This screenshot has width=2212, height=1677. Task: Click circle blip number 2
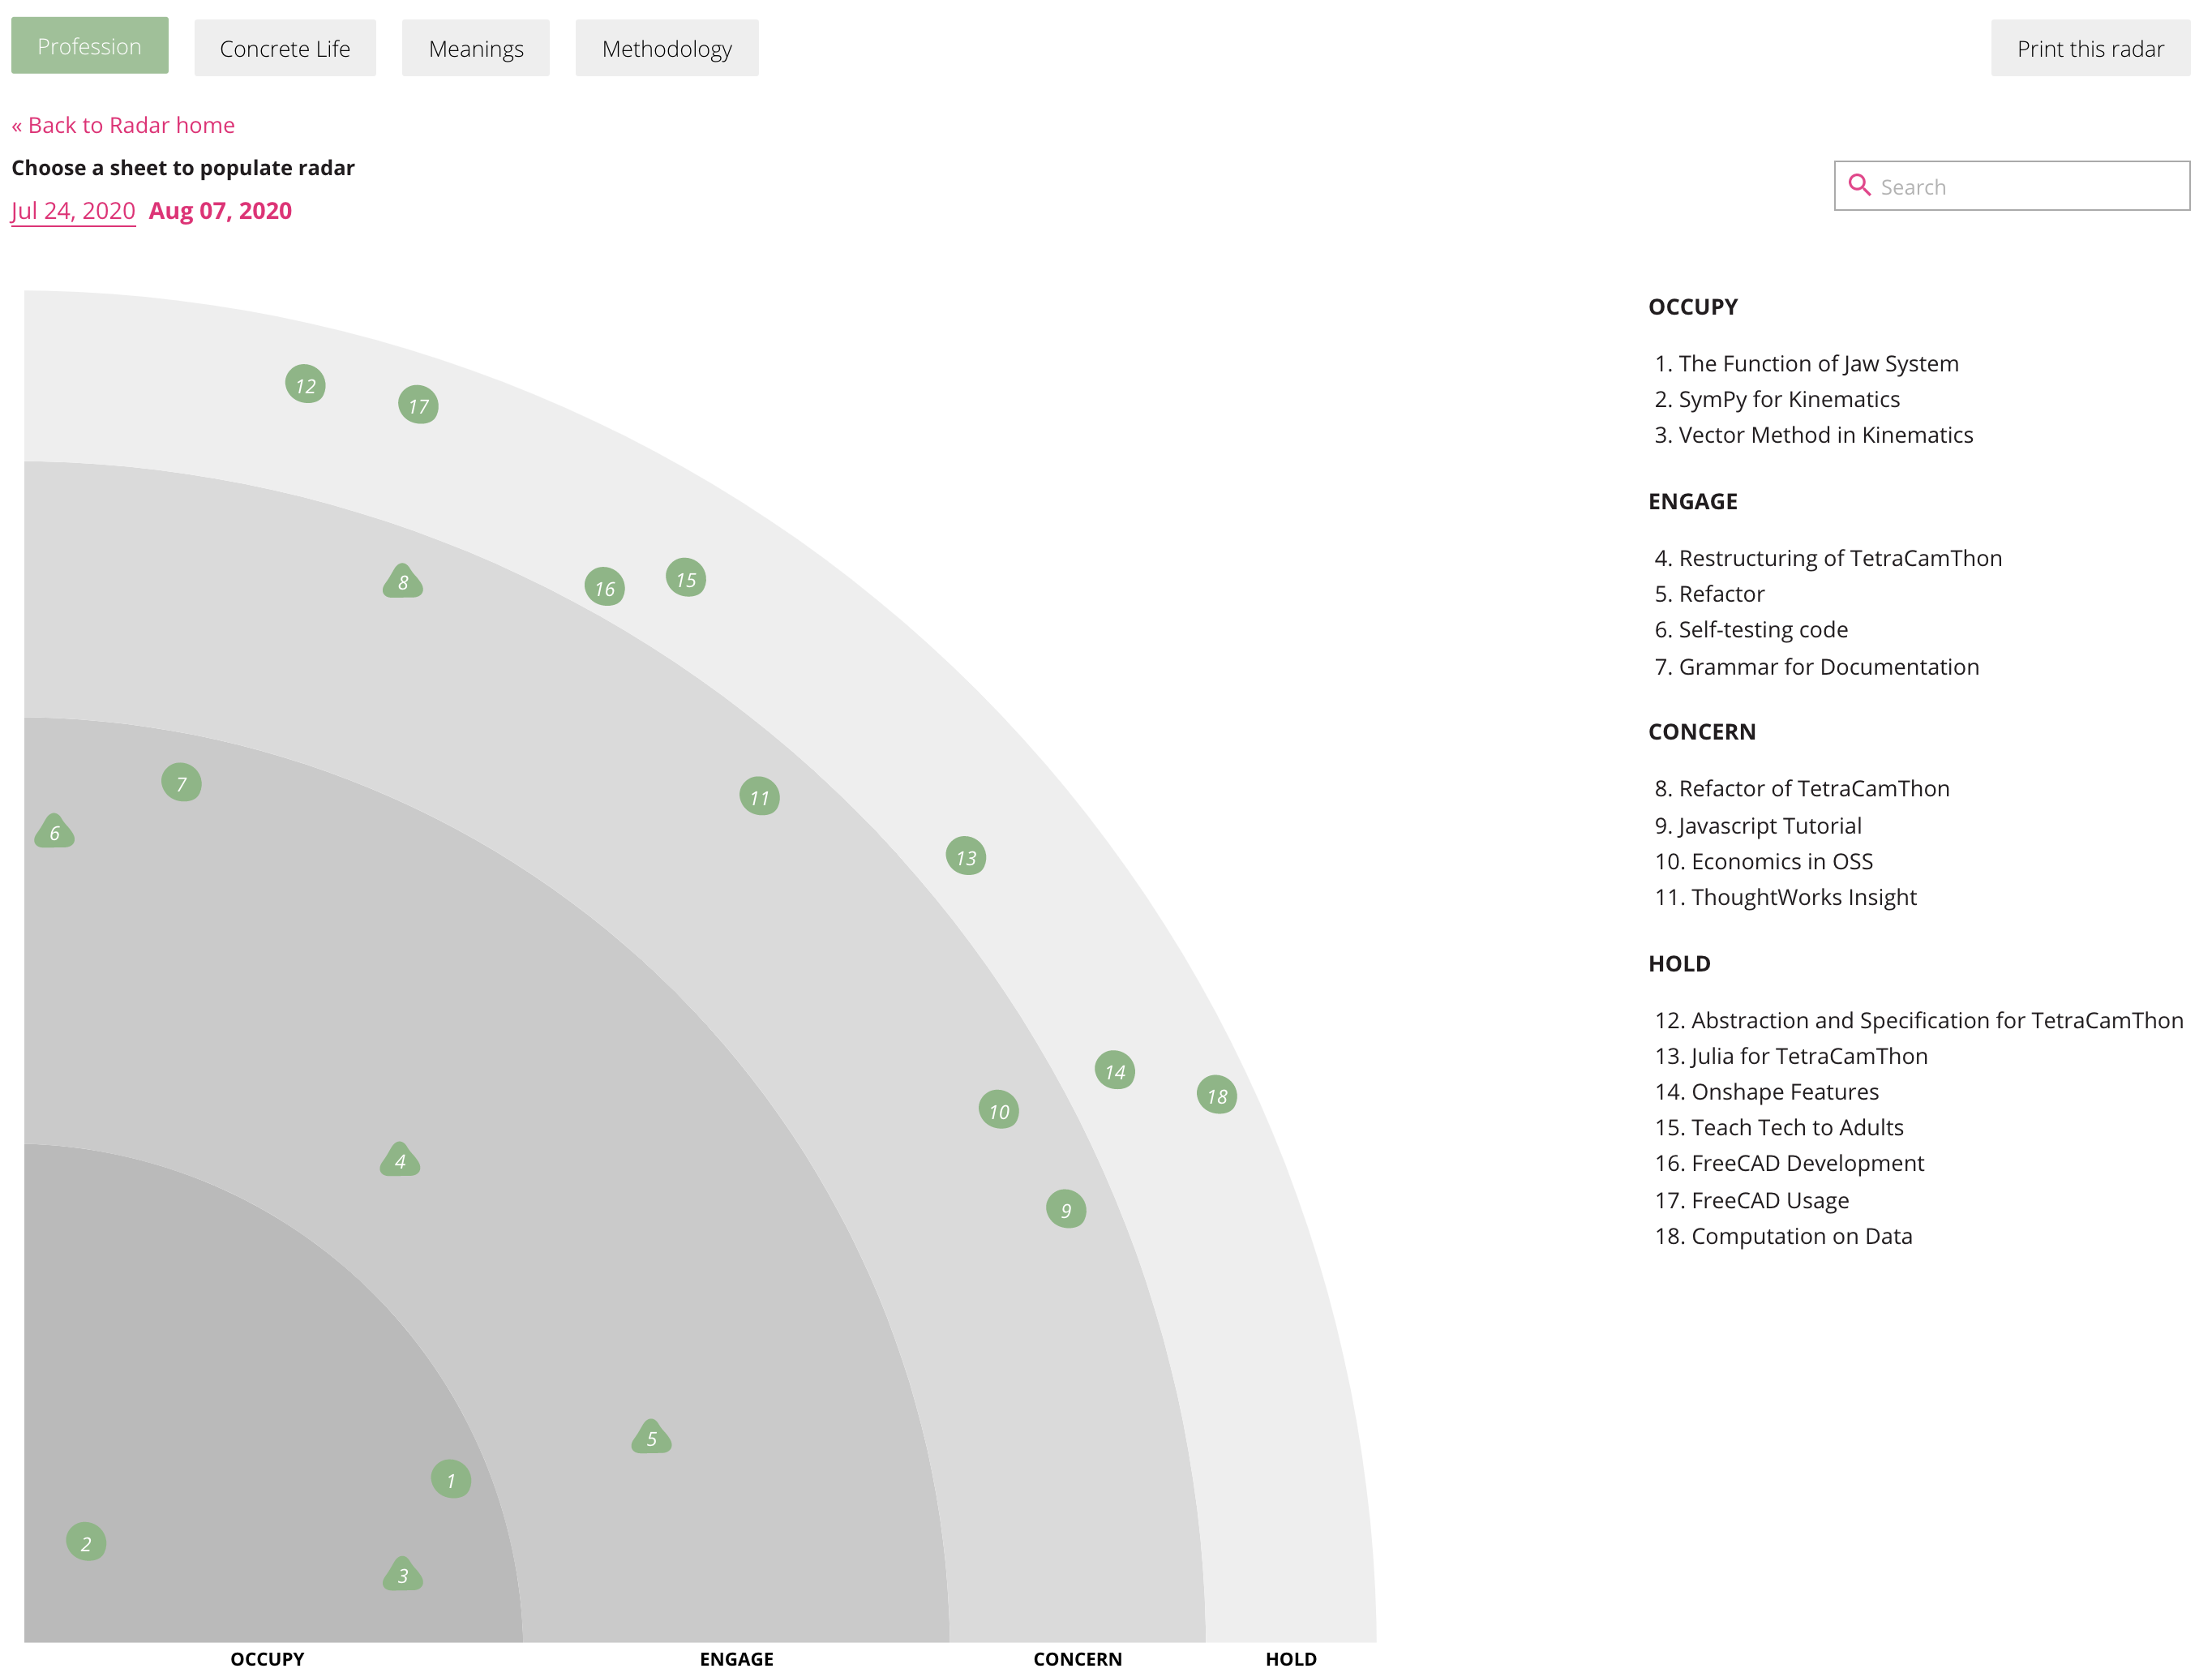click(x=86, y=1542)
